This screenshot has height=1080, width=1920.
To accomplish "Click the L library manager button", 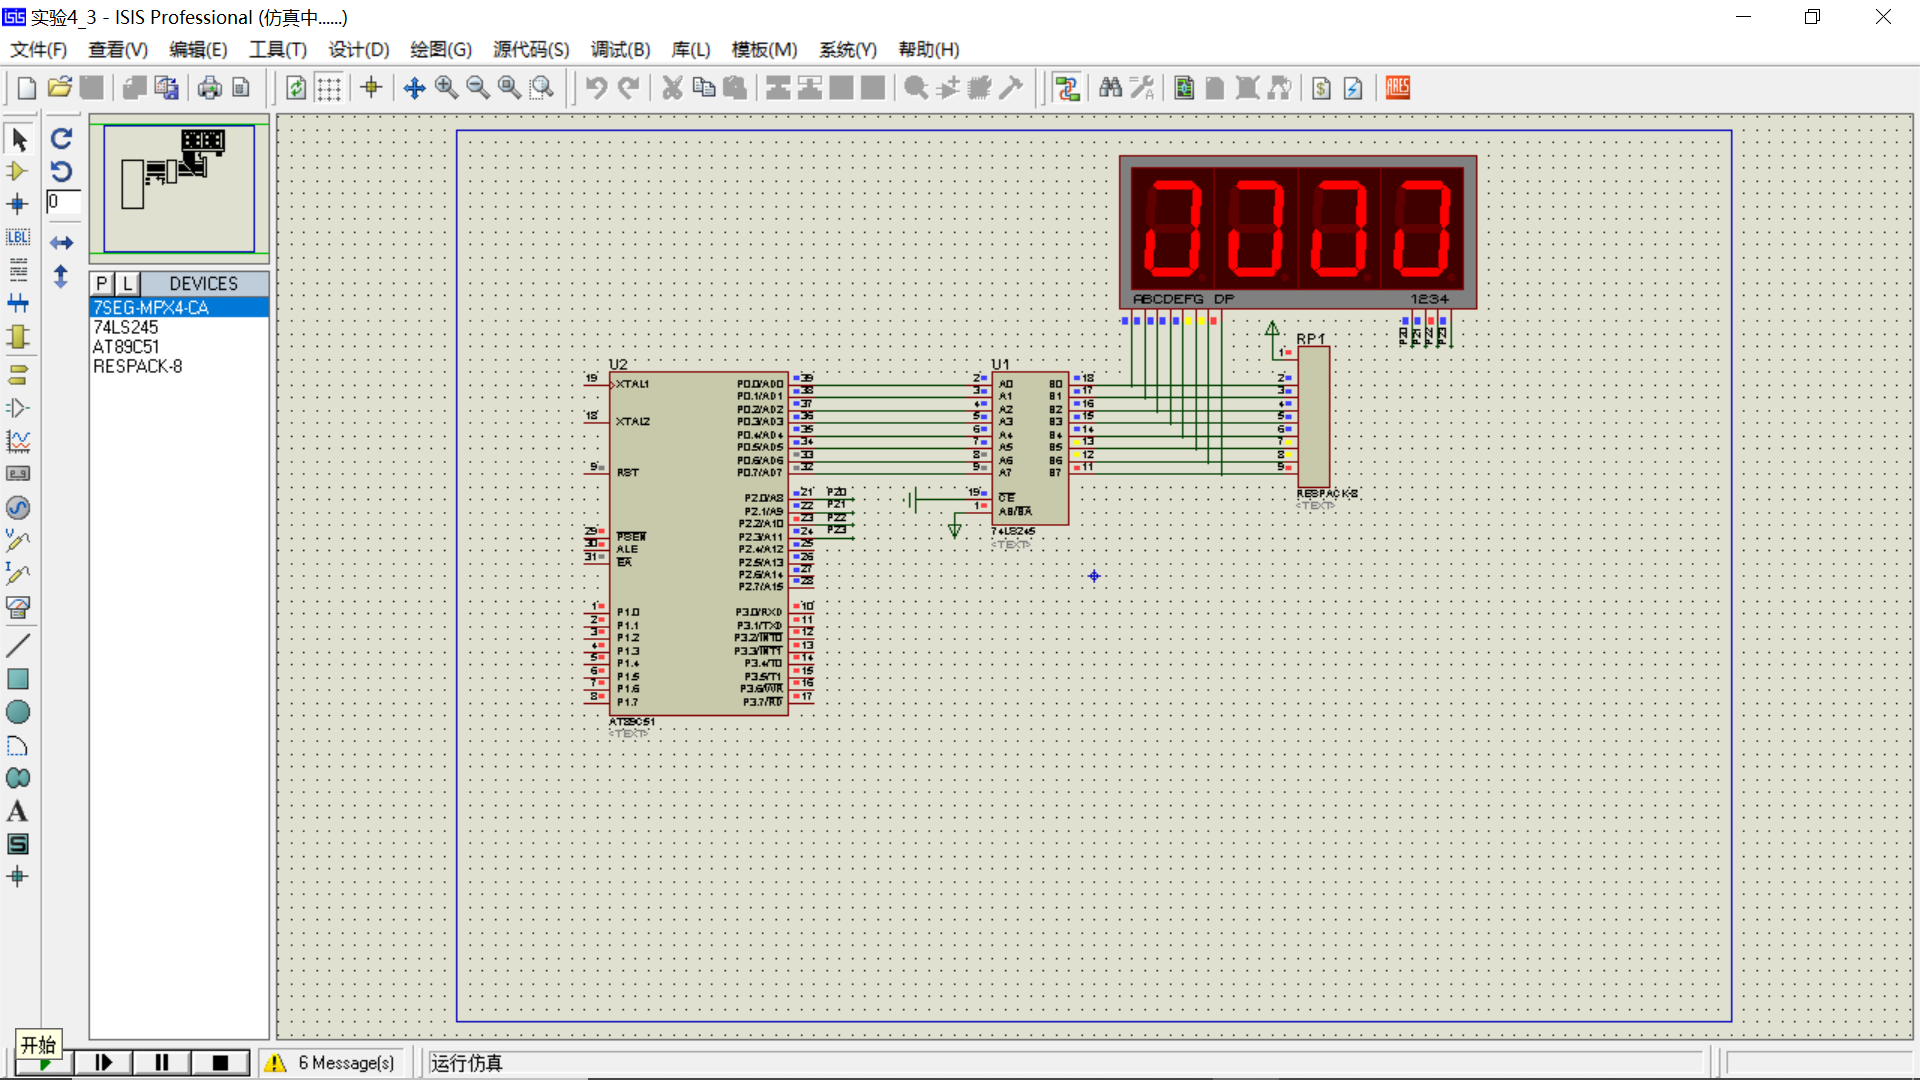I will coord(127,284).
